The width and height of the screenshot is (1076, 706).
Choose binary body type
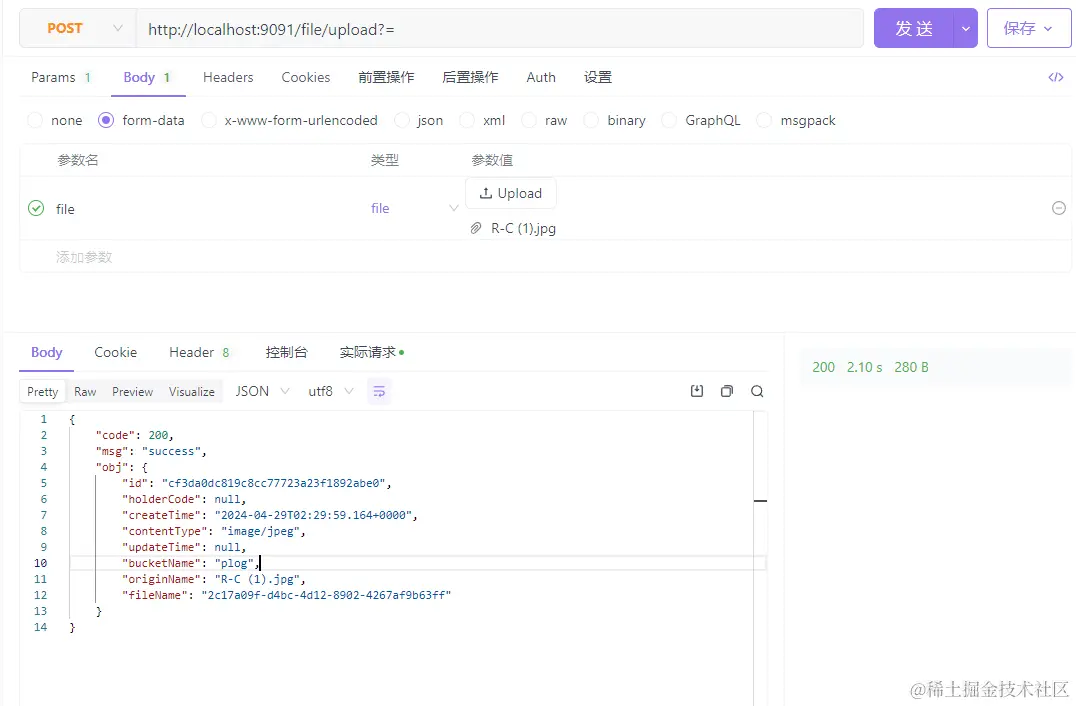615,120
